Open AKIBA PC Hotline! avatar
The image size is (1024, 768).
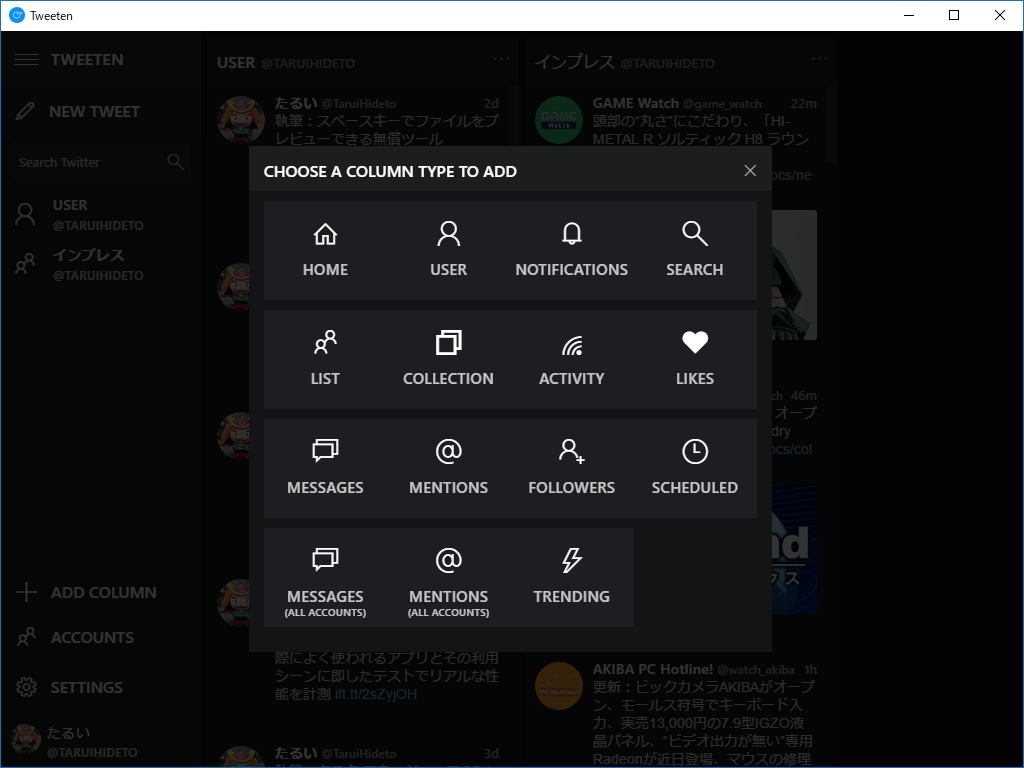(558, 686)
